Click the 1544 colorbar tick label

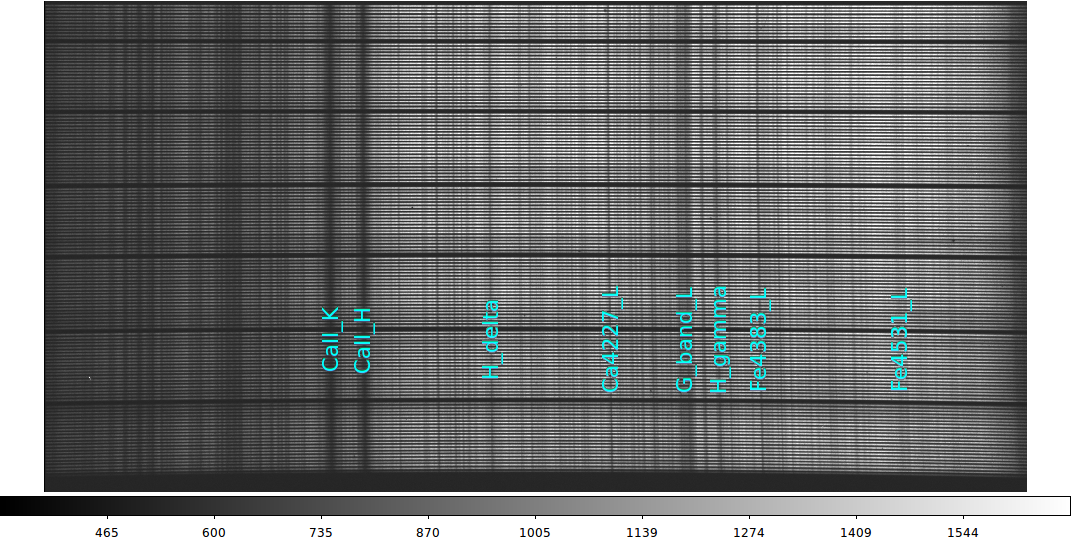(963, 533)
